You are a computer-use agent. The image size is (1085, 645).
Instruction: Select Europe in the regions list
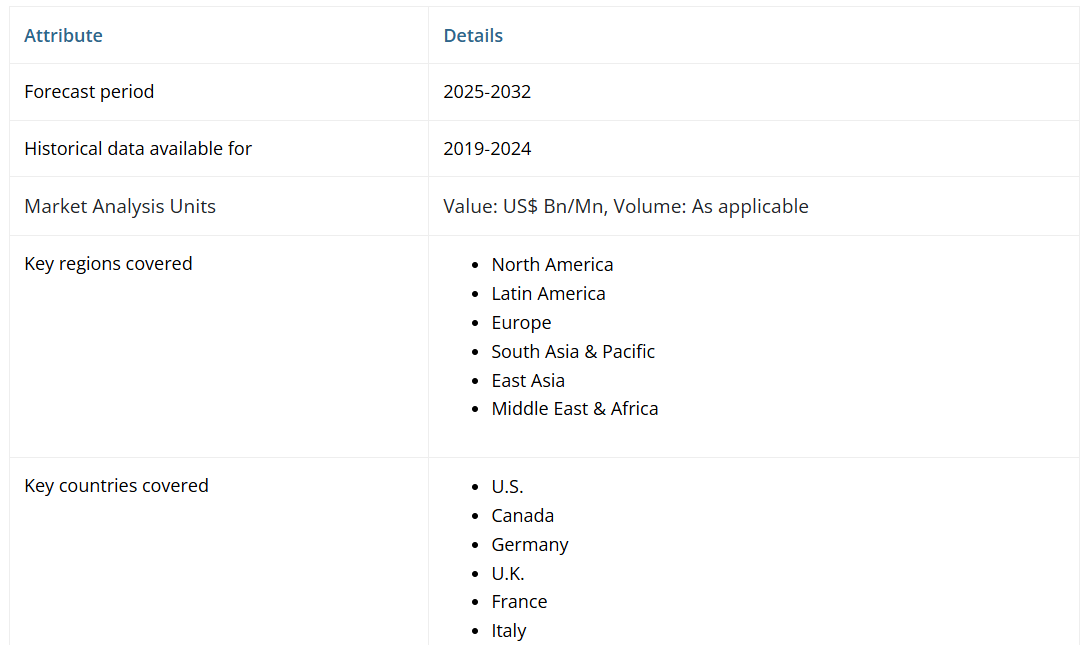521,323
